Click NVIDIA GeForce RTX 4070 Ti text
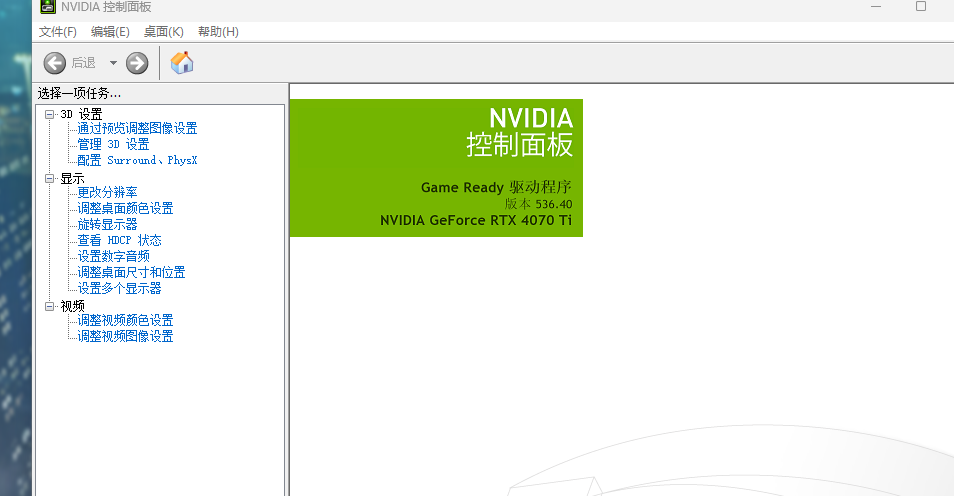The image size is (954, 496). 476,220
